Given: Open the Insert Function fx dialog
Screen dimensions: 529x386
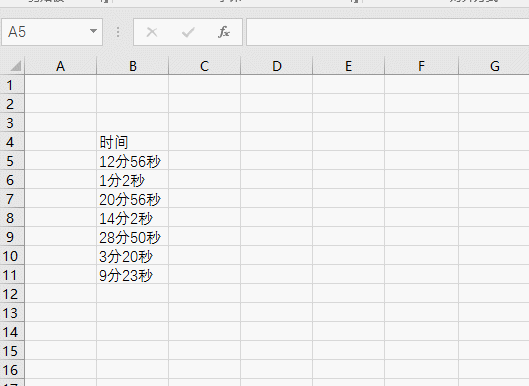Looking at the screenshot, I should coord(224,32).
